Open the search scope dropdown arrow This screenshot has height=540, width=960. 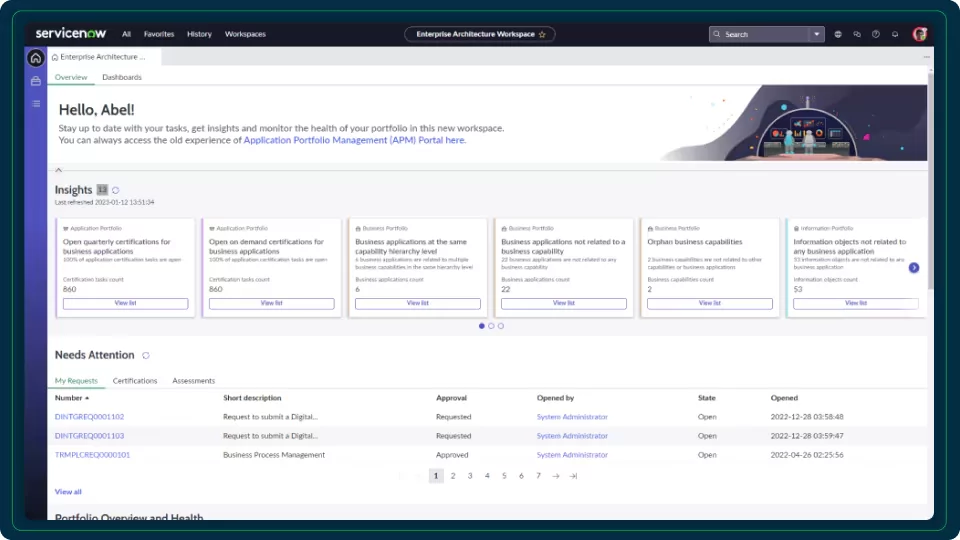816,34
